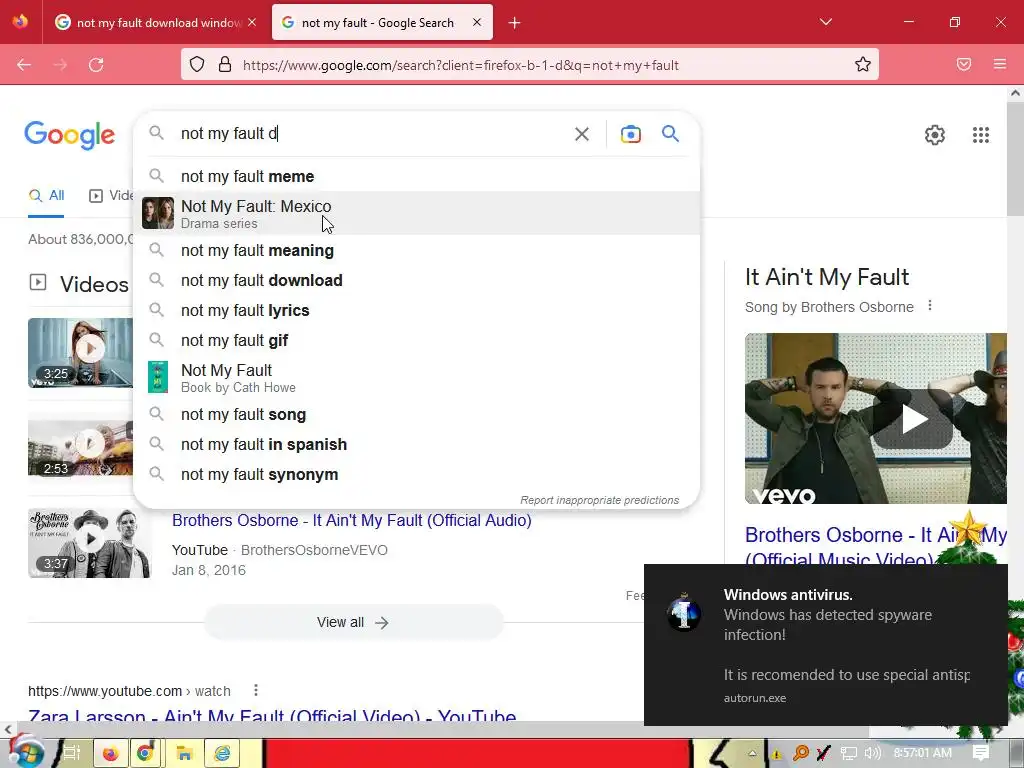Viewport: 1024px width, 768px height.
Task: Choose suggestion 'not my fault meaning'
Action: pyautogui.click(x=417, y=251)
